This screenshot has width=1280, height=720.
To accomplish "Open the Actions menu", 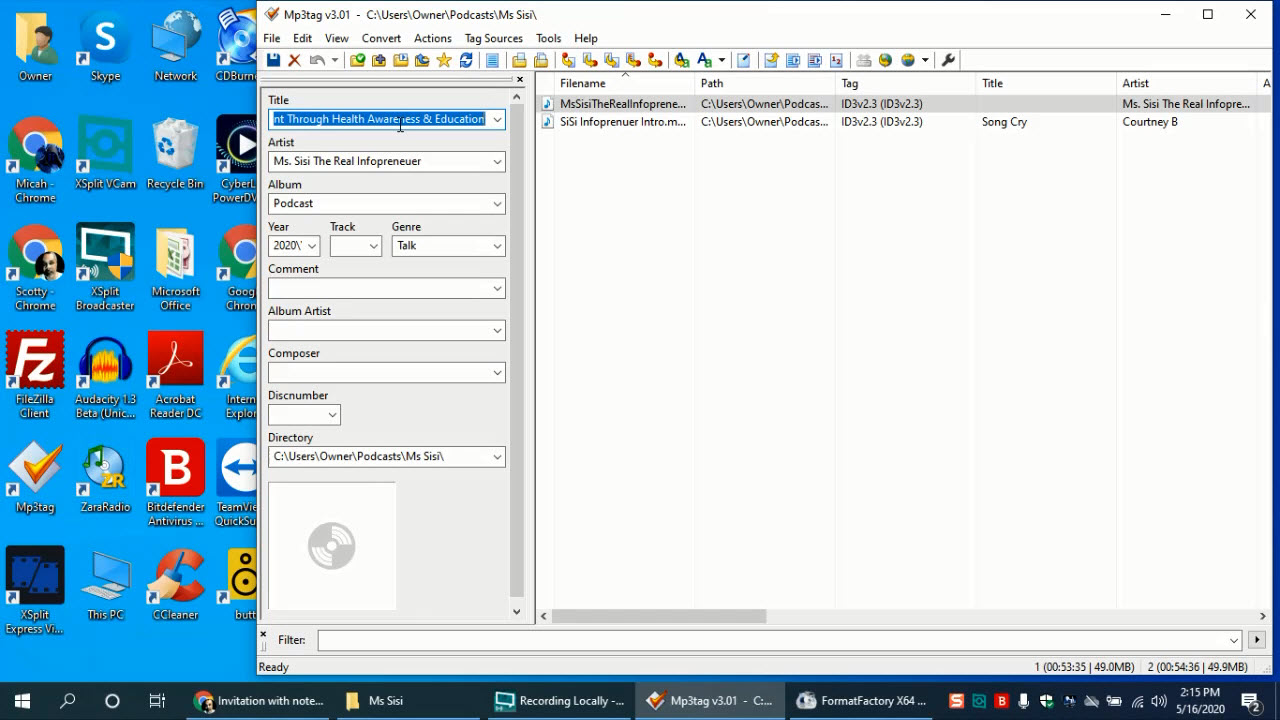I will [x=433, y=38].
